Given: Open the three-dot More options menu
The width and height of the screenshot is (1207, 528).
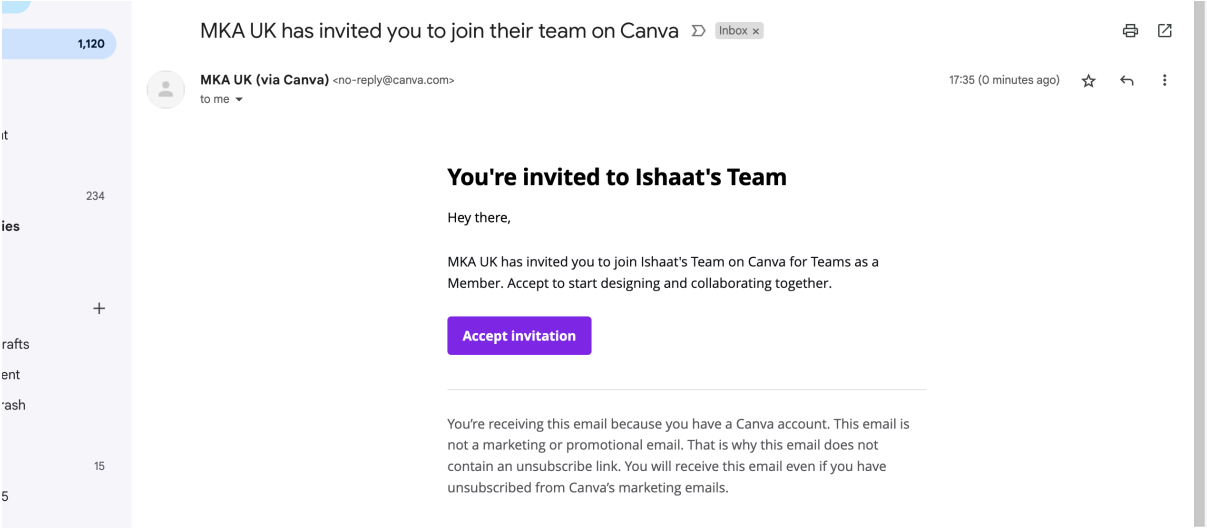Looking at the screenshot, I should 1164,81.
